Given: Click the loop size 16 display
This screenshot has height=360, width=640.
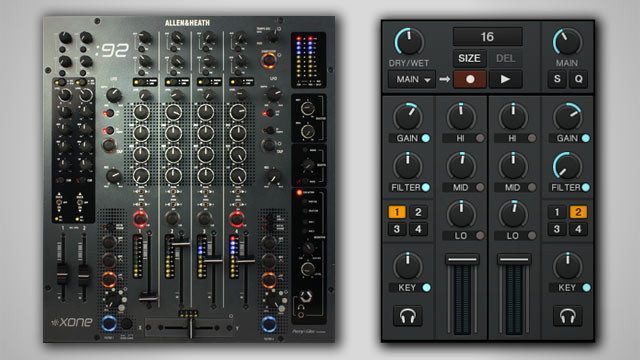Looking at the screenshot, I should (487, 37).
